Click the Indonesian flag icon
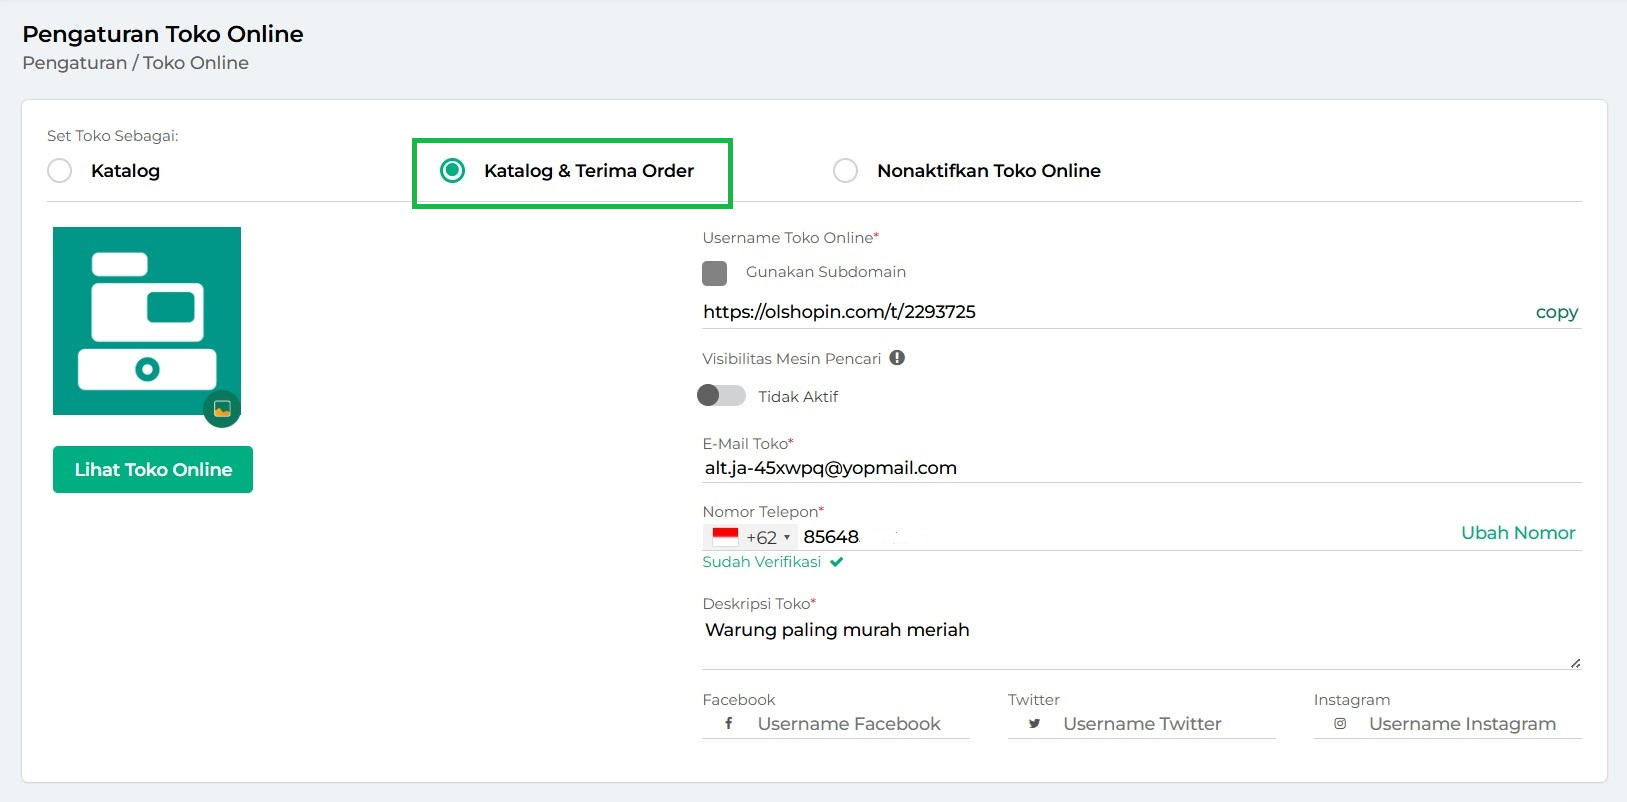The height and width of the screenshot is (802, 1627). click(x=725, y=537)
